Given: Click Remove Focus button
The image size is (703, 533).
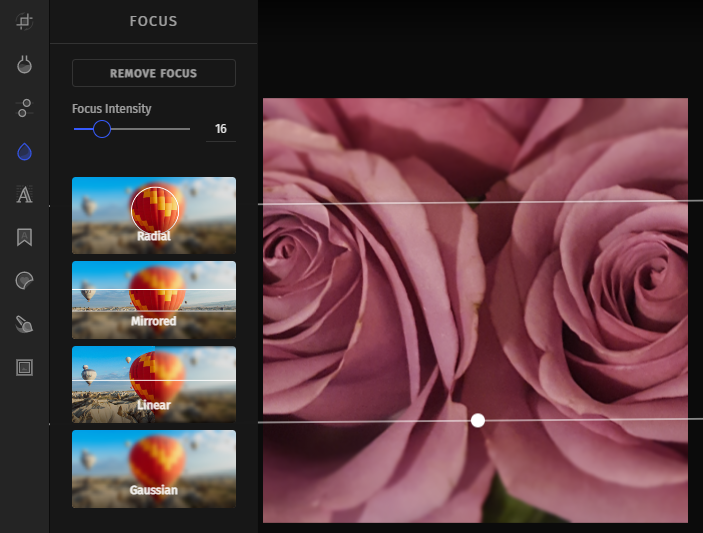Looking at the screenshot, I should click(x=154, y=73).
